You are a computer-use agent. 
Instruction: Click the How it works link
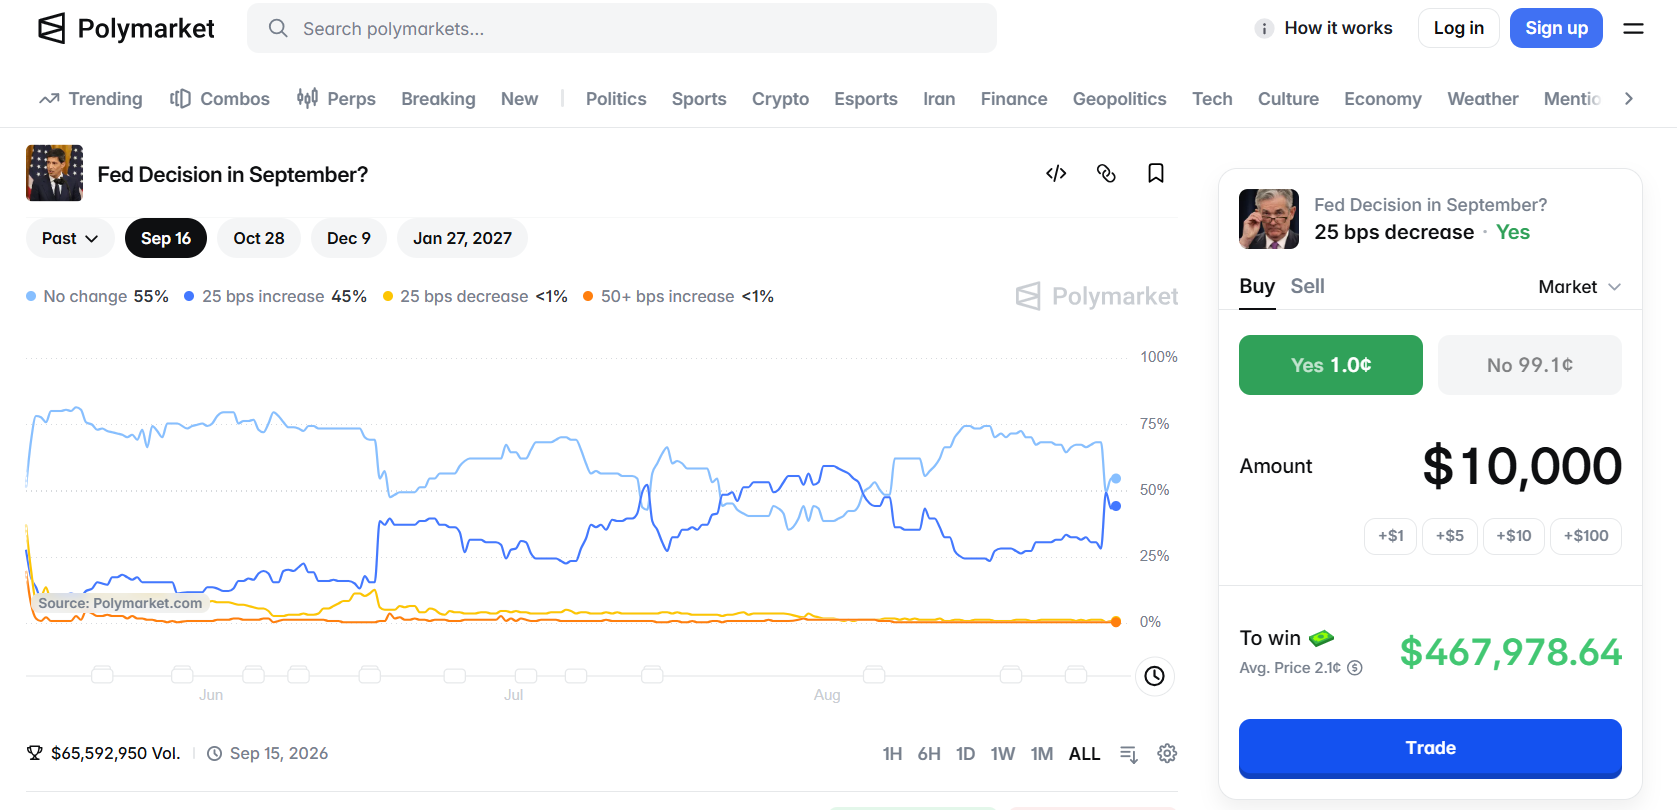point(1338,28)
